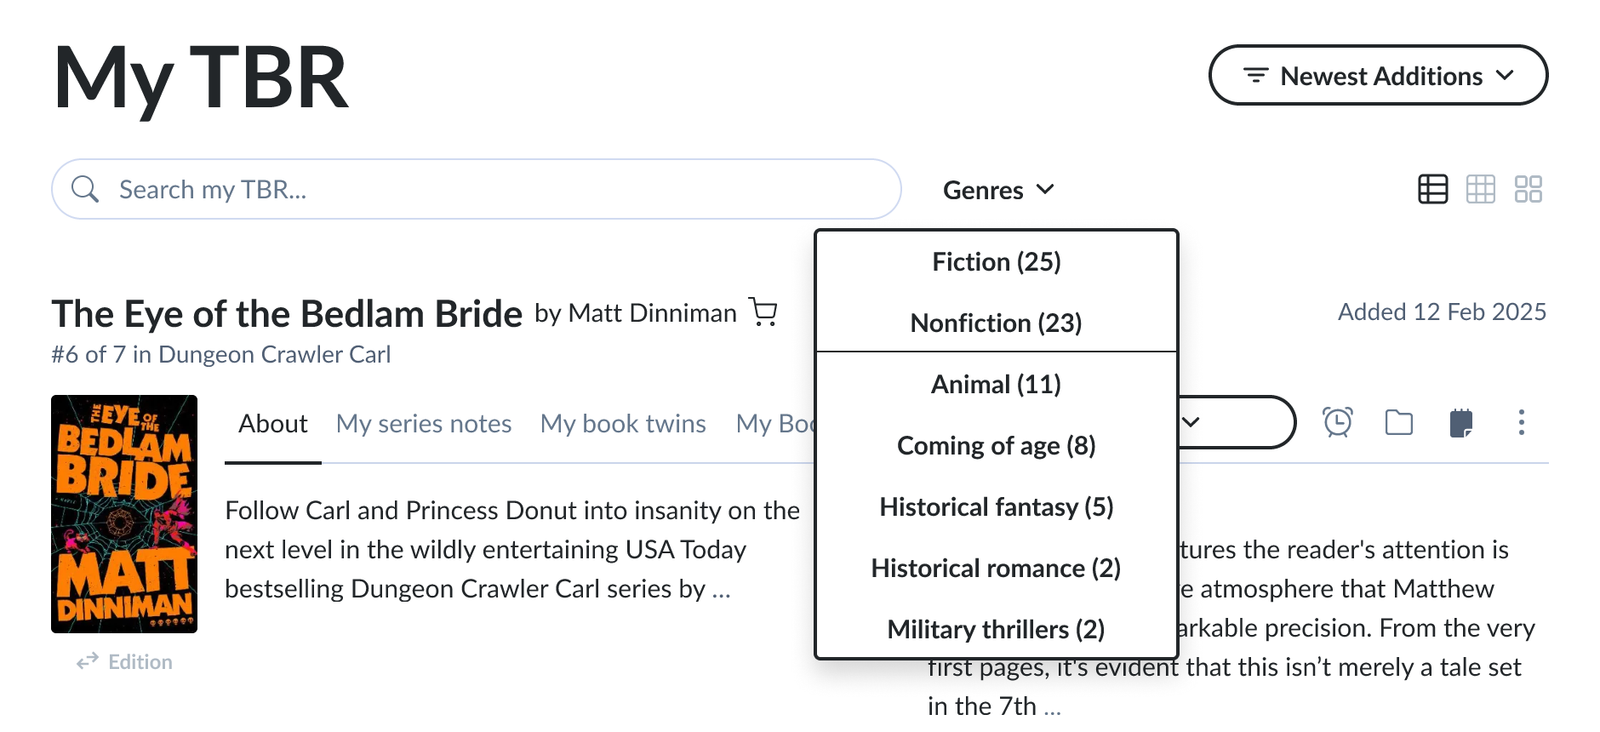Click inside the Search my TBR field
This screenshot has height=732, width=1600.
coord(400,188)
